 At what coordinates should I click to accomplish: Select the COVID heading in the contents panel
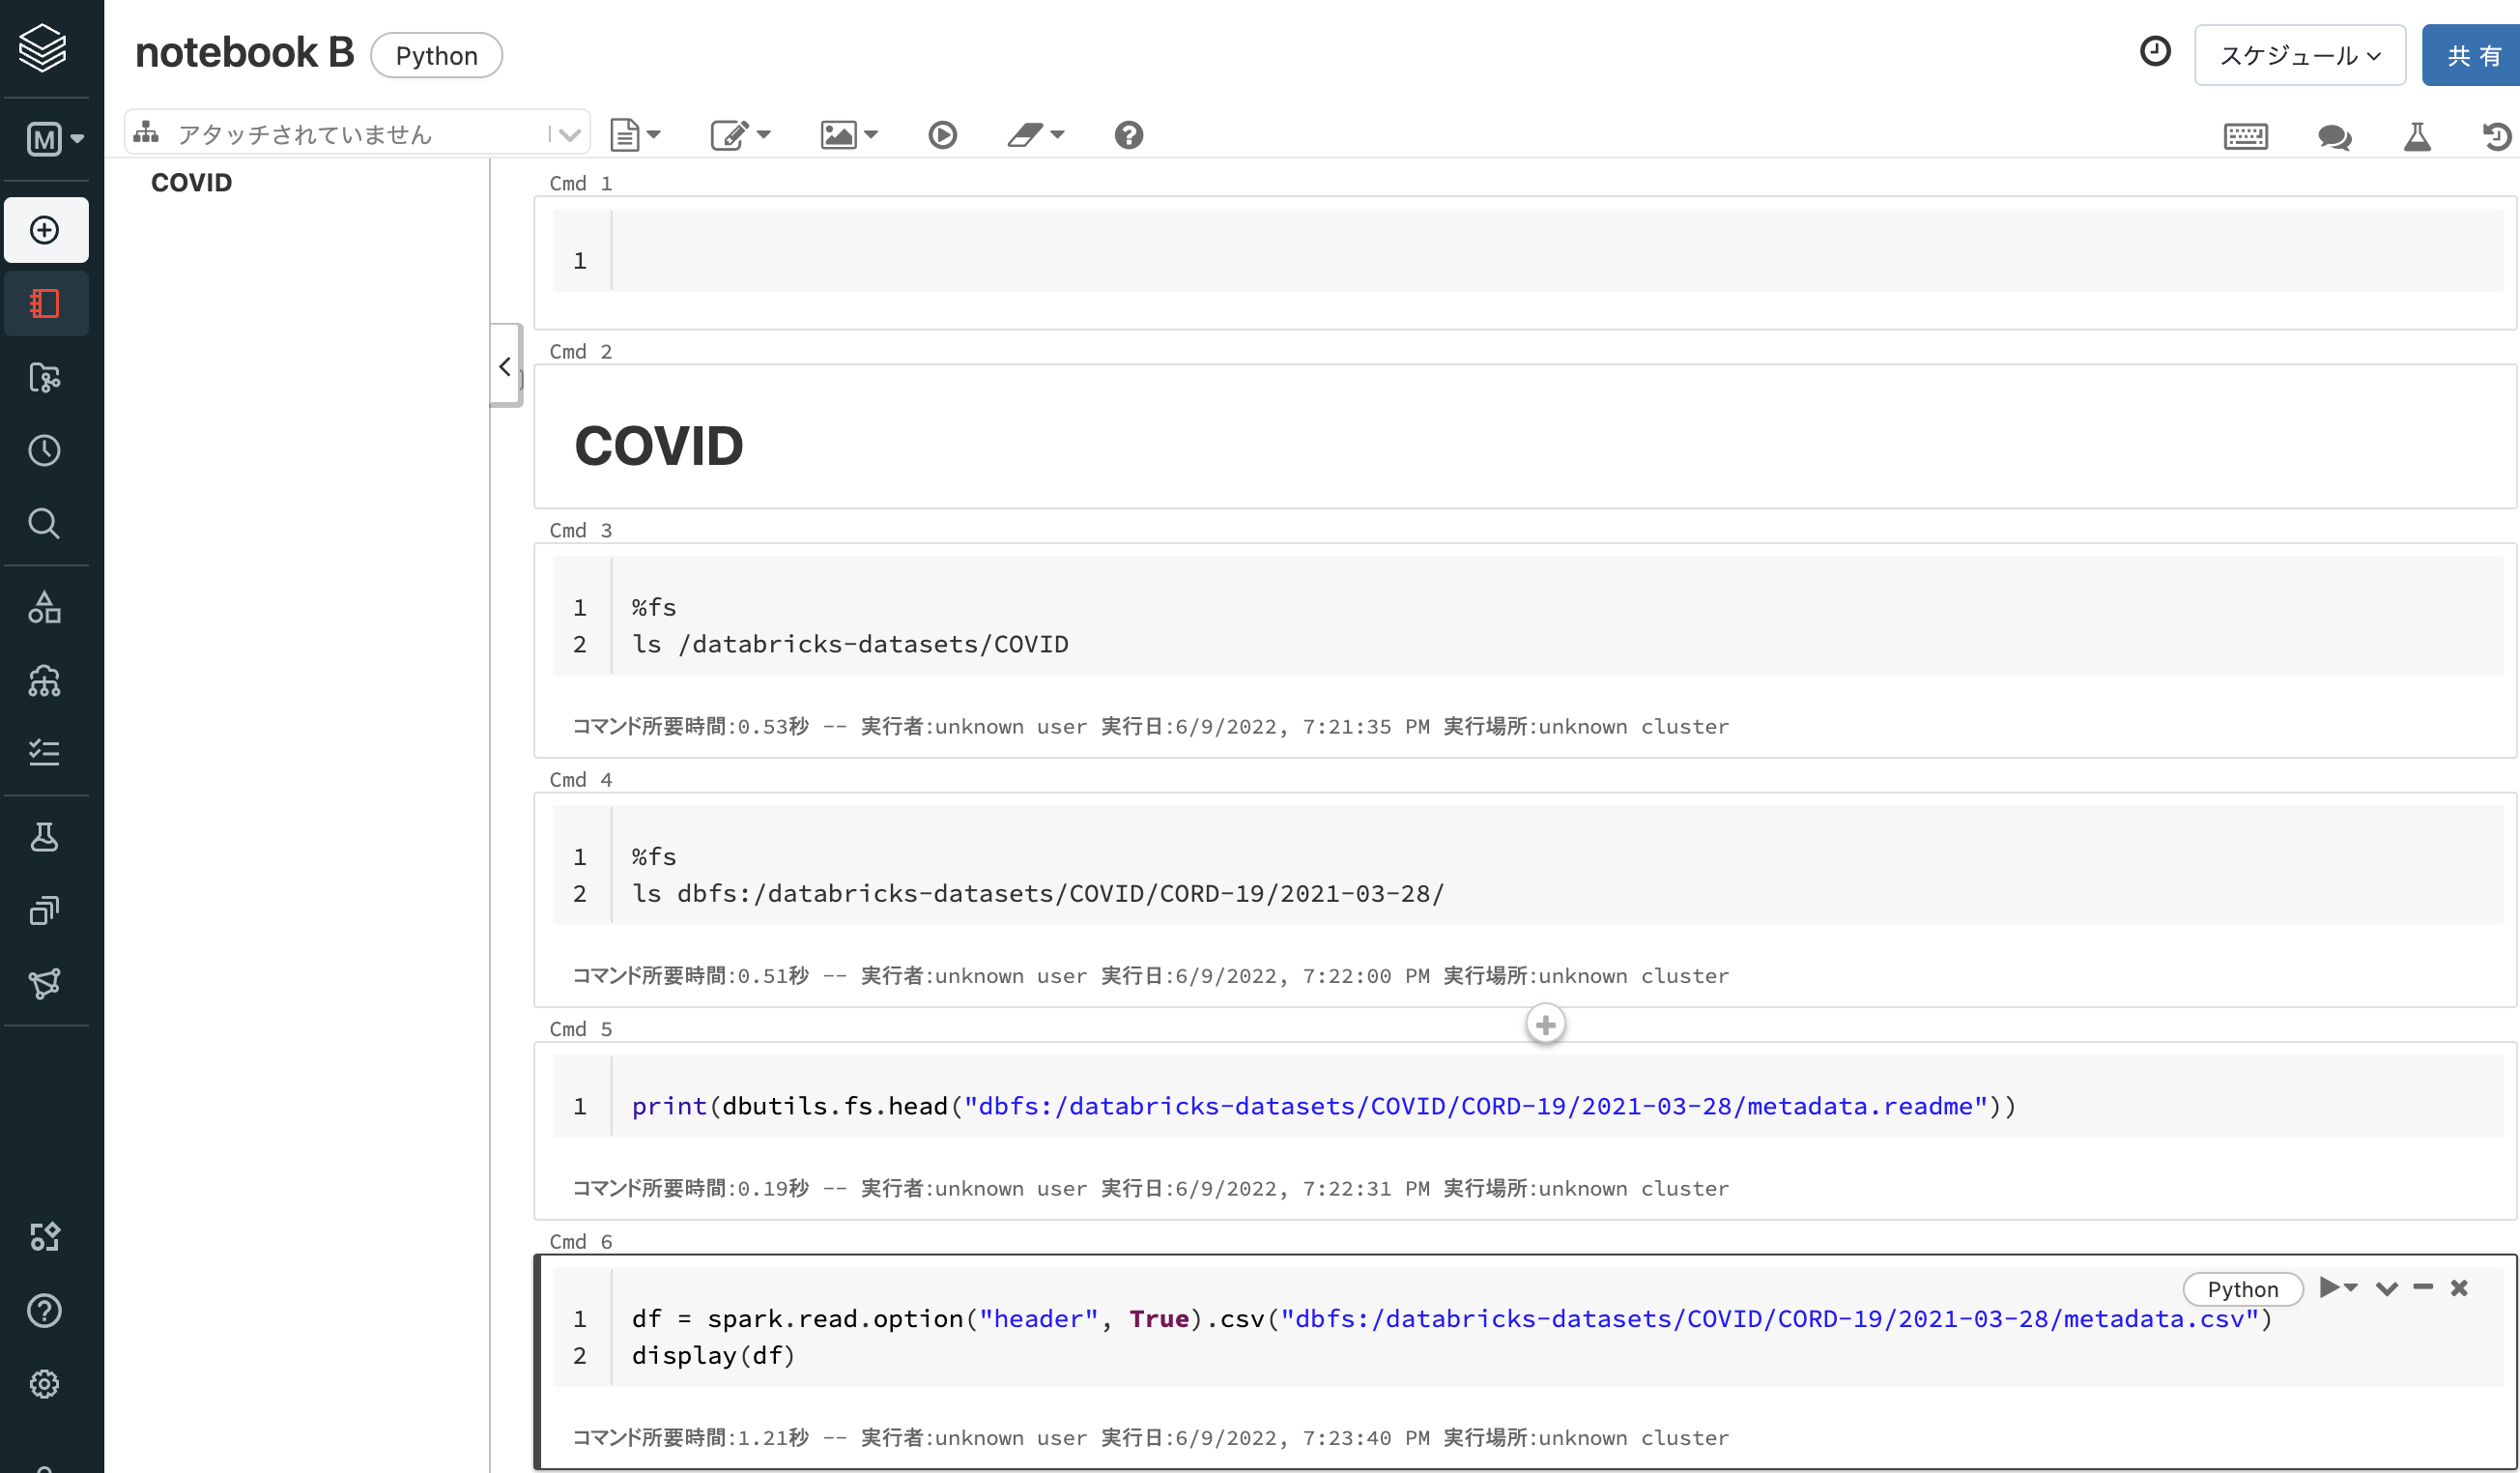tap(192, 182)
